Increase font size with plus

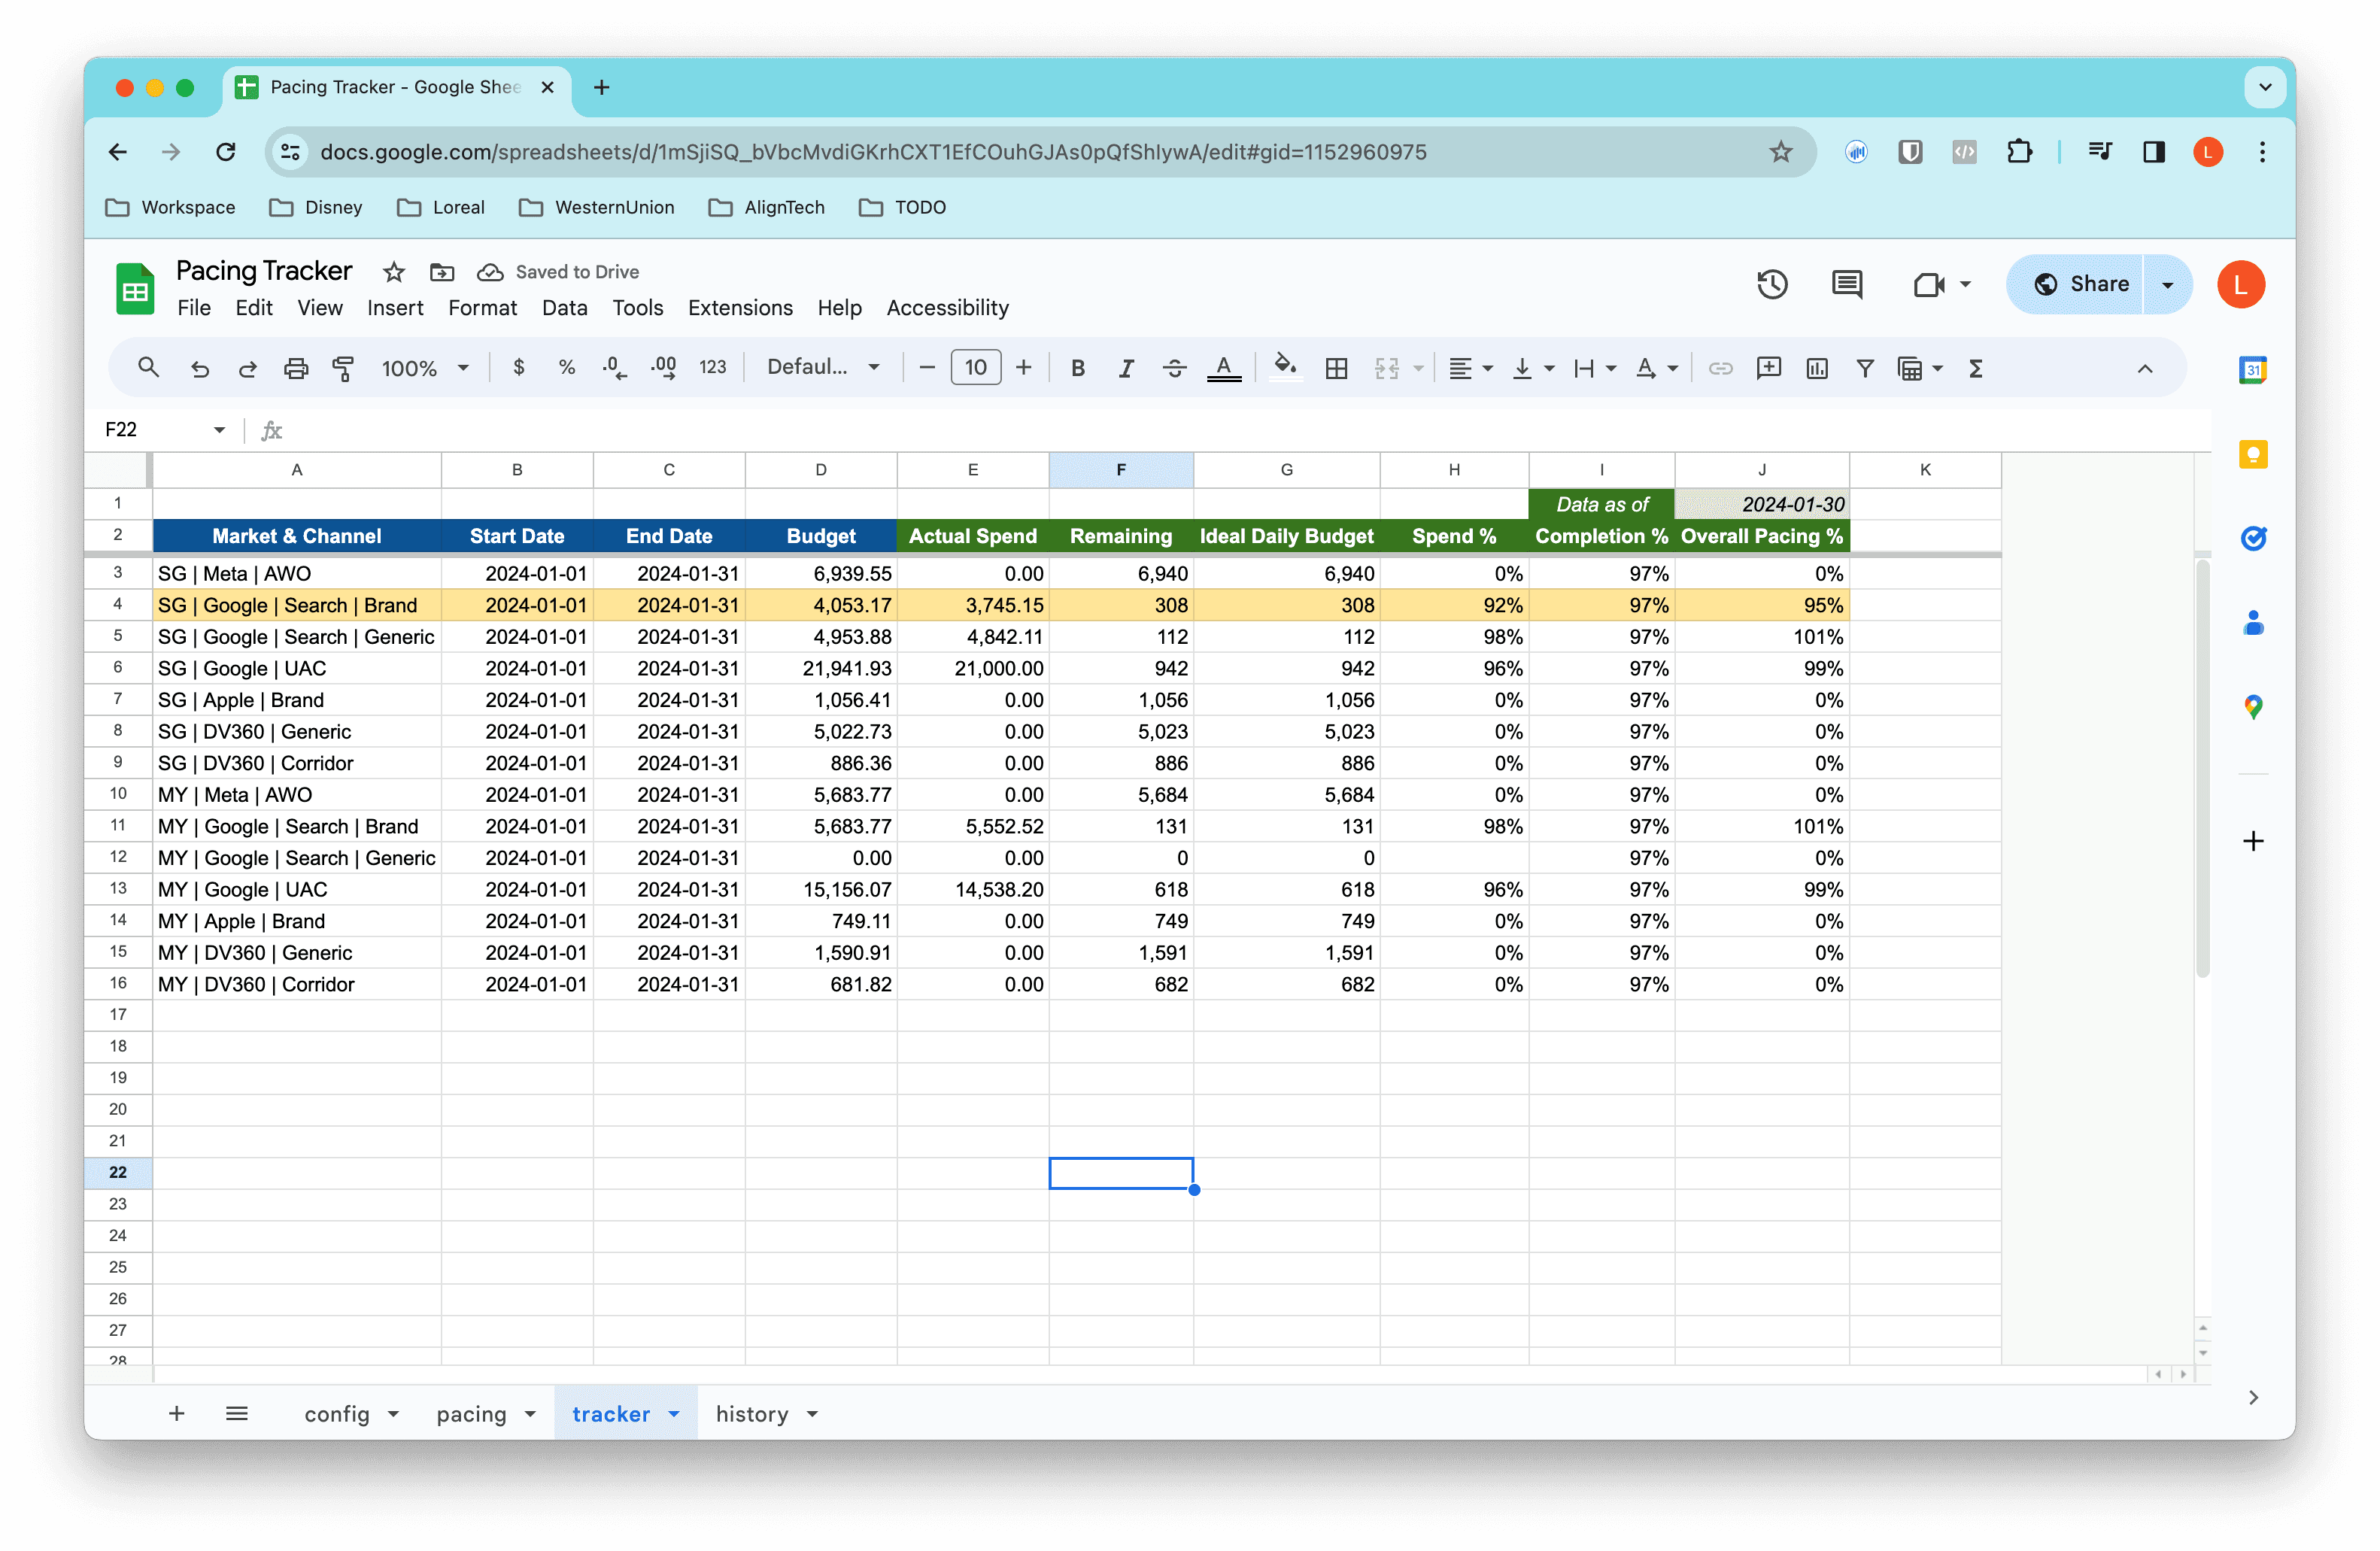point(1023,368)
